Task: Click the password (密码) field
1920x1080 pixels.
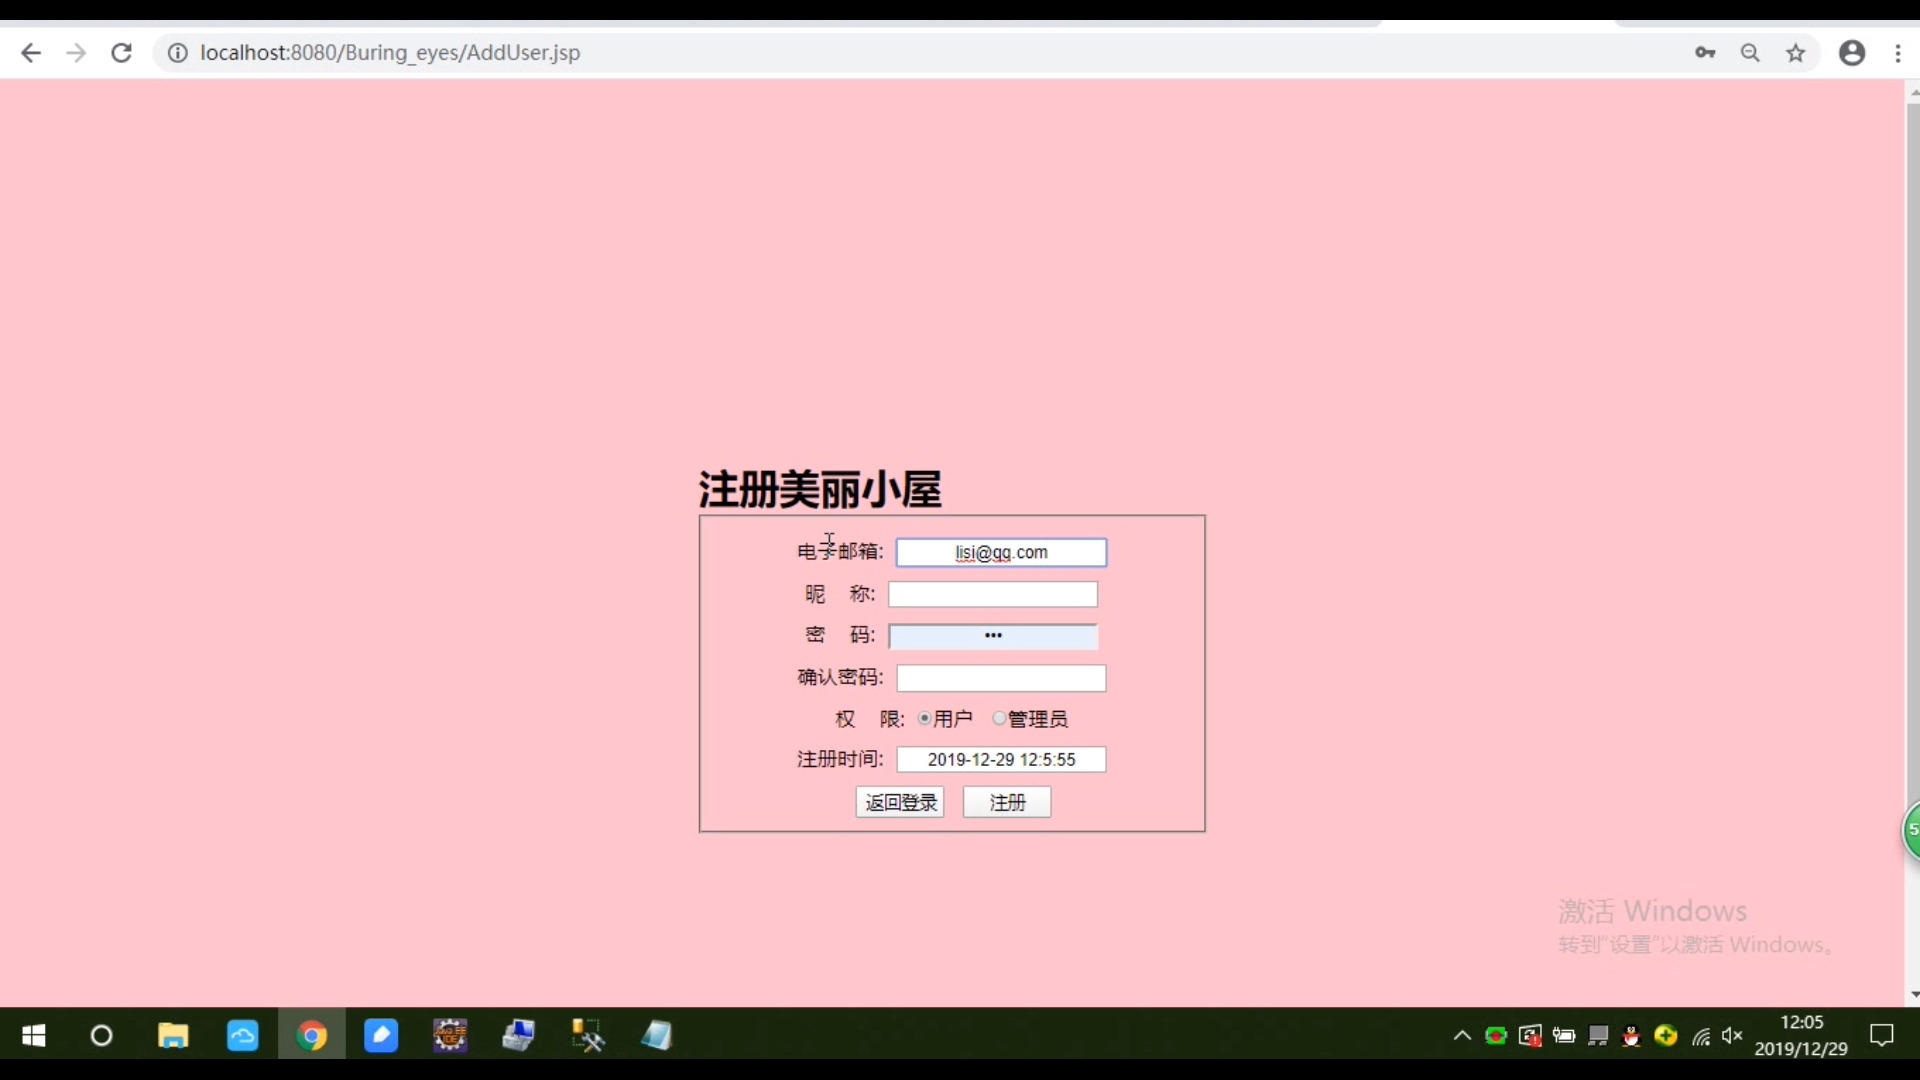Action: click(993, 636)
